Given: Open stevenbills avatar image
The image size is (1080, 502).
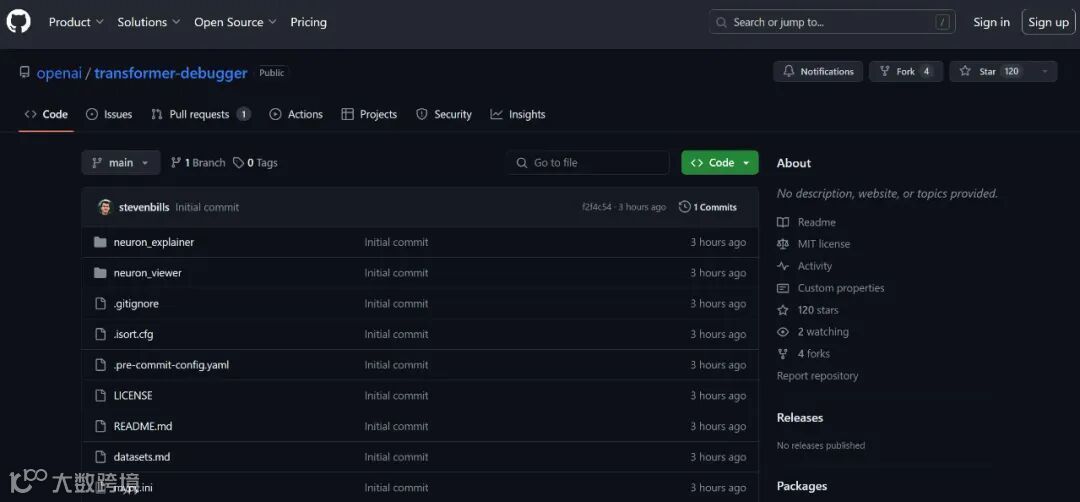Looking at the screenshot, I should [105, 207].
